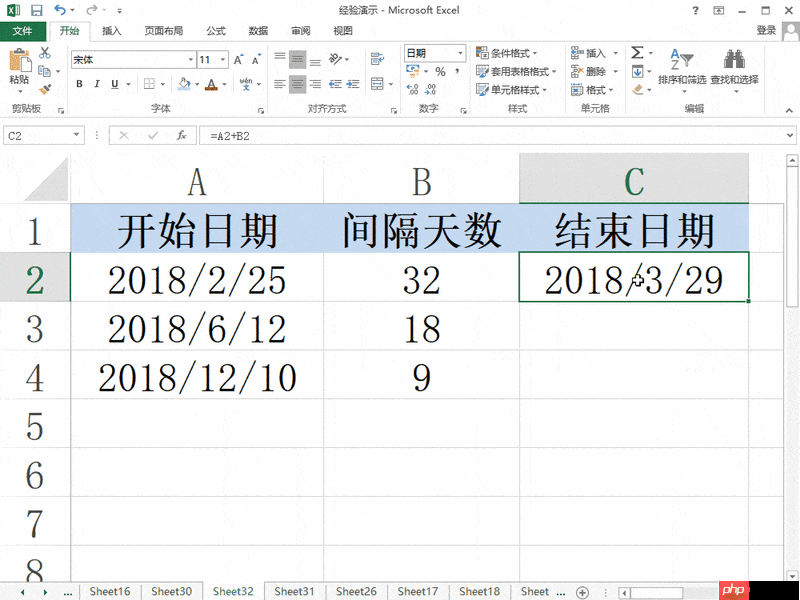Screen dimensions: 800x600
Task: Click formula bar with =A2+B2
Action: [x=491, y=136]
